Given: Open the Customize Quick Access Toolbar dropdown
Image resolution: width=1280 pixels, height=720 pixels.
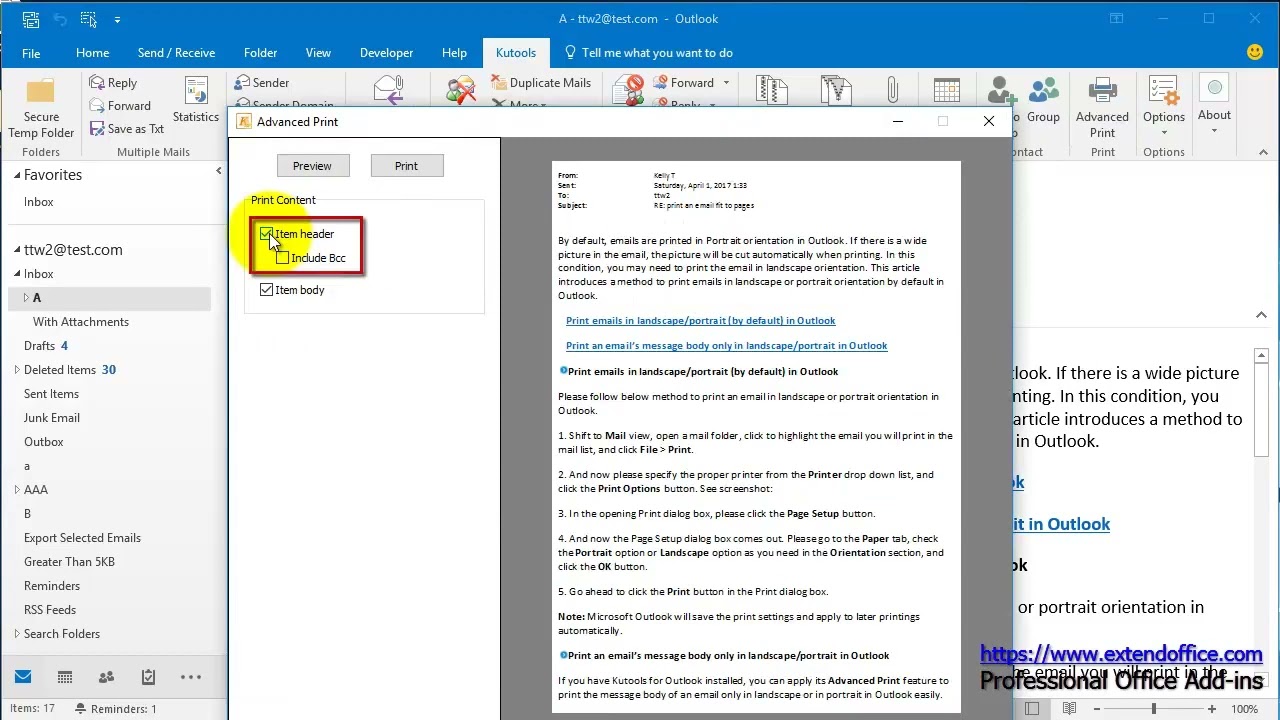Looking at the screenshot, I should [117, 19].
